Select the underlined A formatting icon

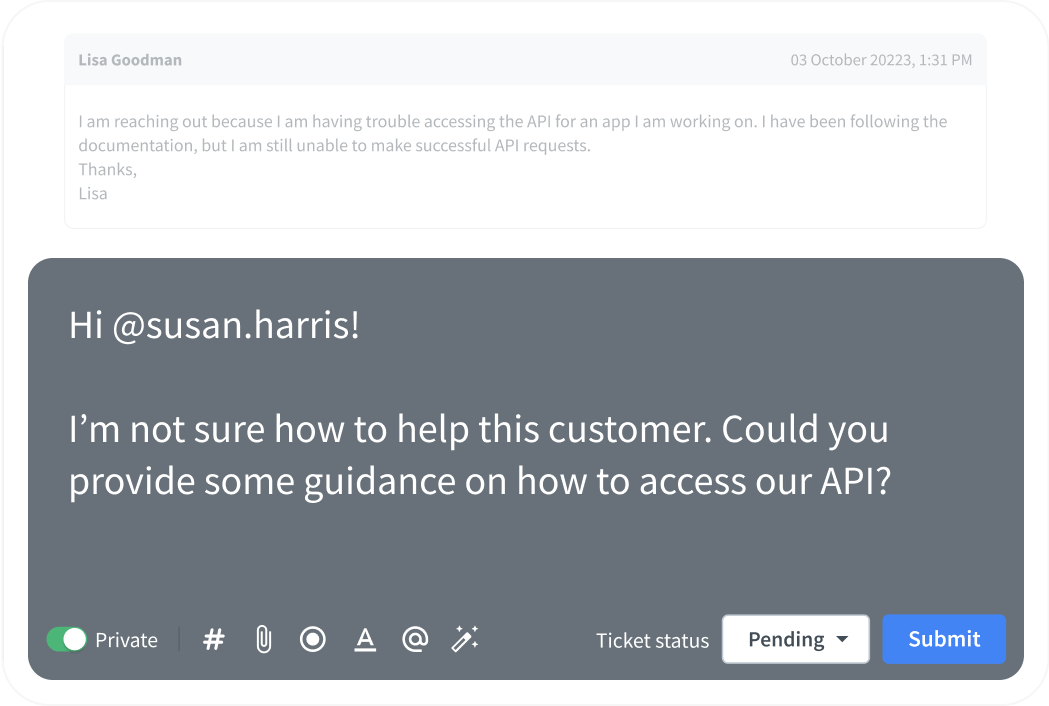(365, 639)
